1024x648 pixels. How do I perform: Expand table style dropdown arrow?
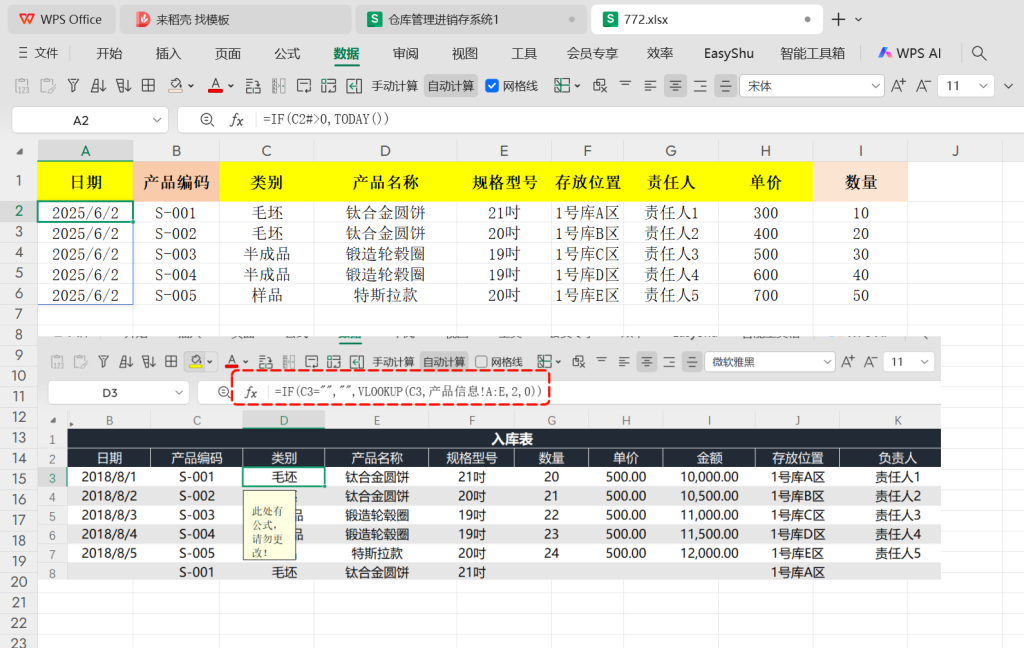[577, 86]
